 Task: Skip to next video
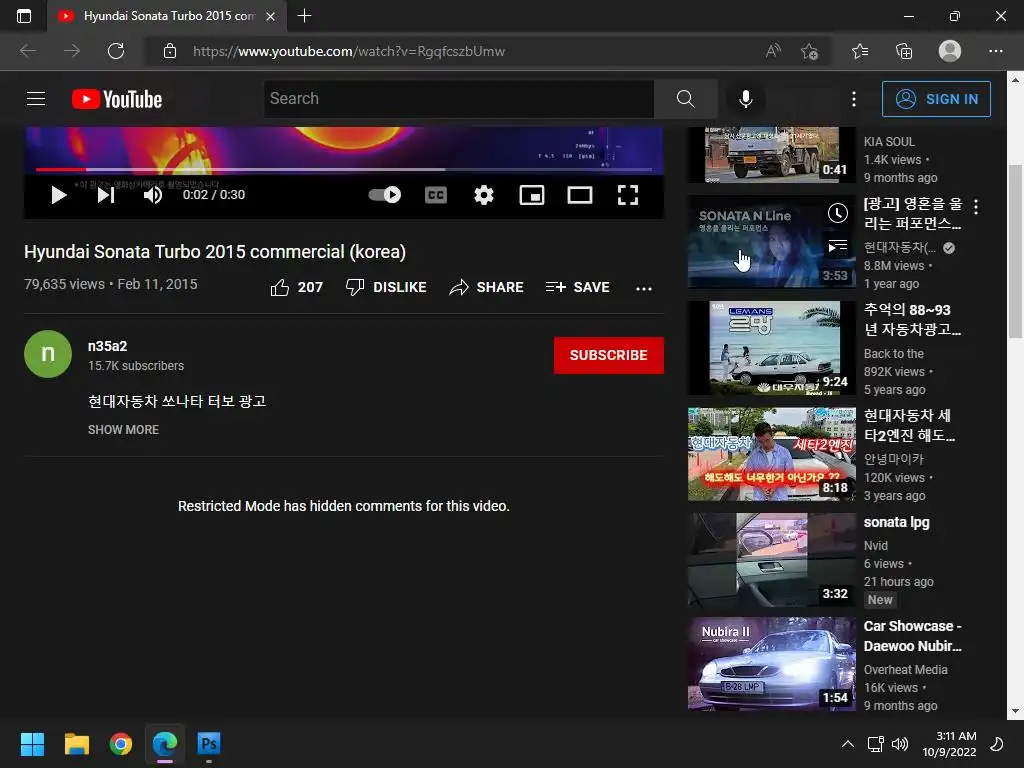(106, 195)
